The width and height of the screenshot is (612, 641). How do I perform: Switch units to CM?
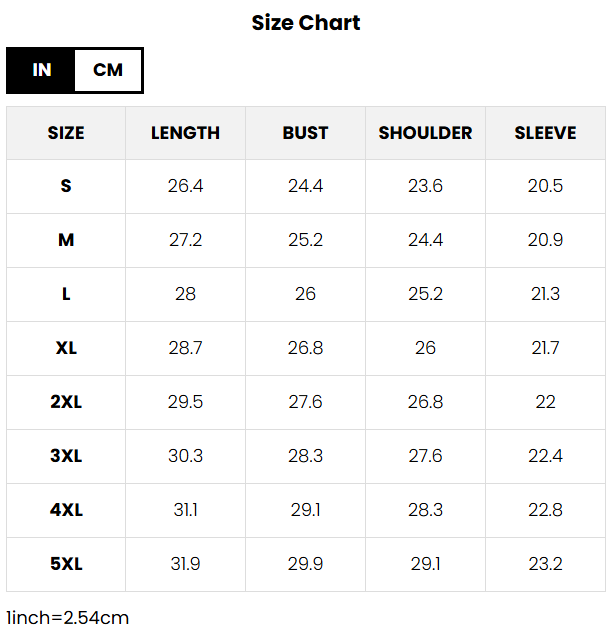click(108, 70)
